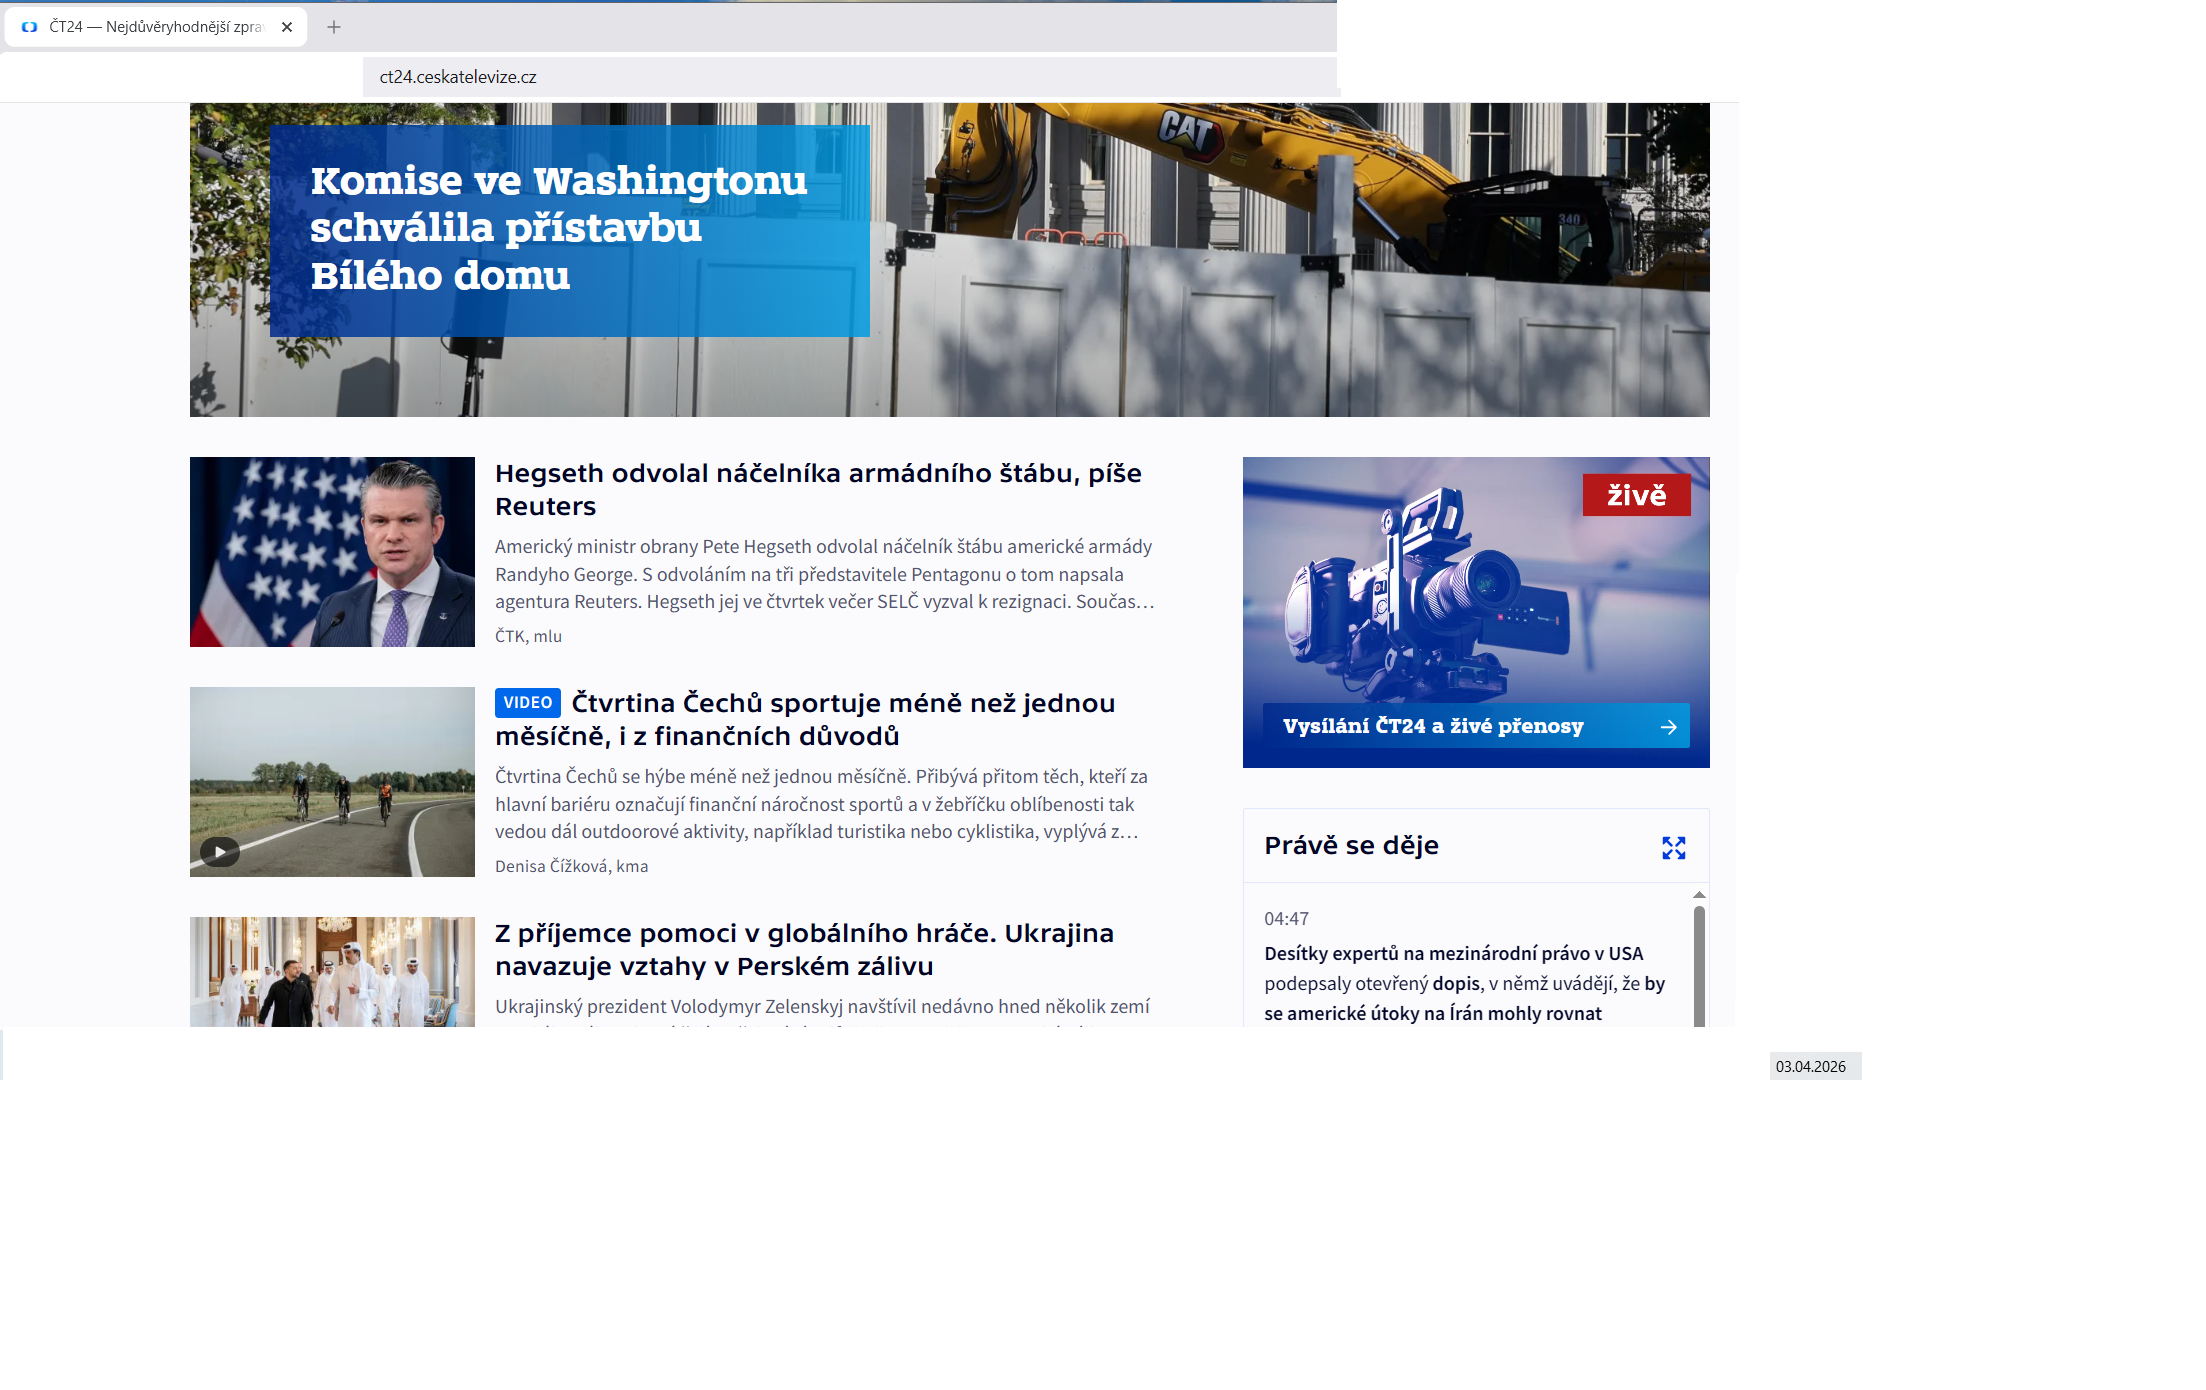Close the ČT24 browser tab
Viewport: 2206px width, 1390px height.
click(x=287, y=27)
